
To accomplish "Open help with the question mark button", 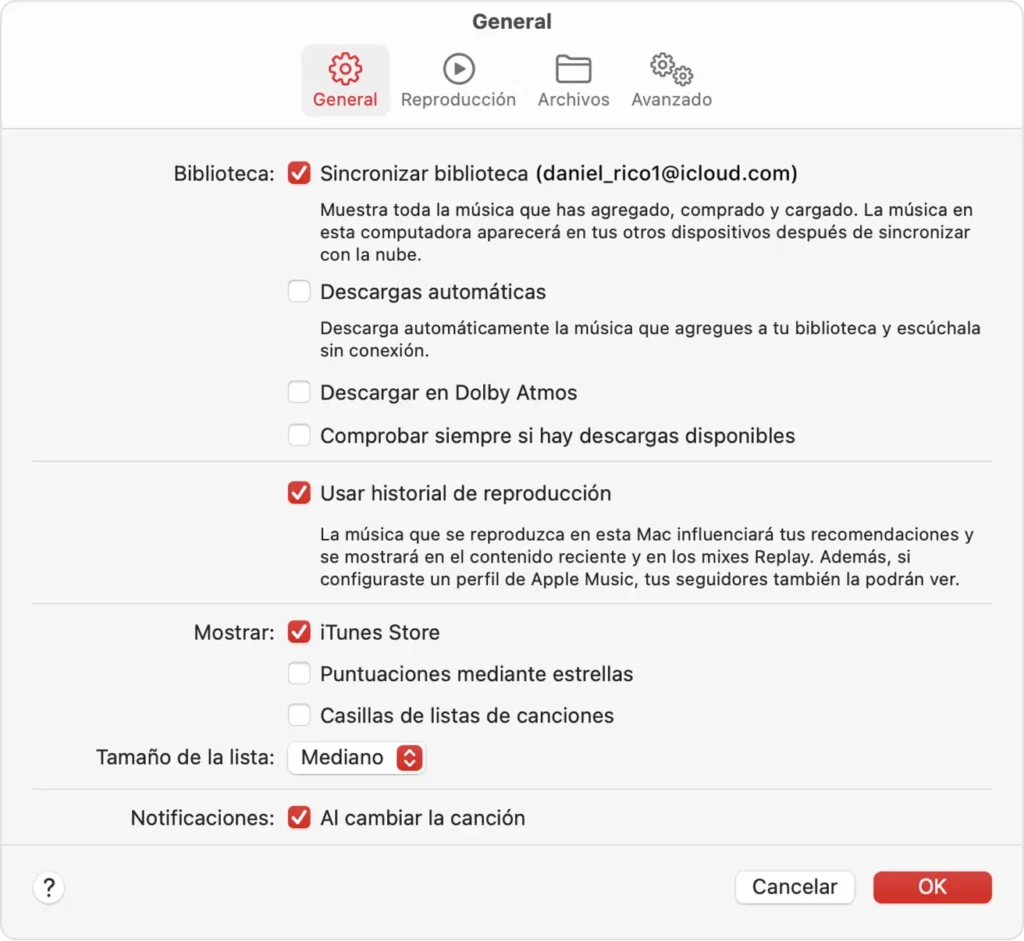I will click(48, 887).
